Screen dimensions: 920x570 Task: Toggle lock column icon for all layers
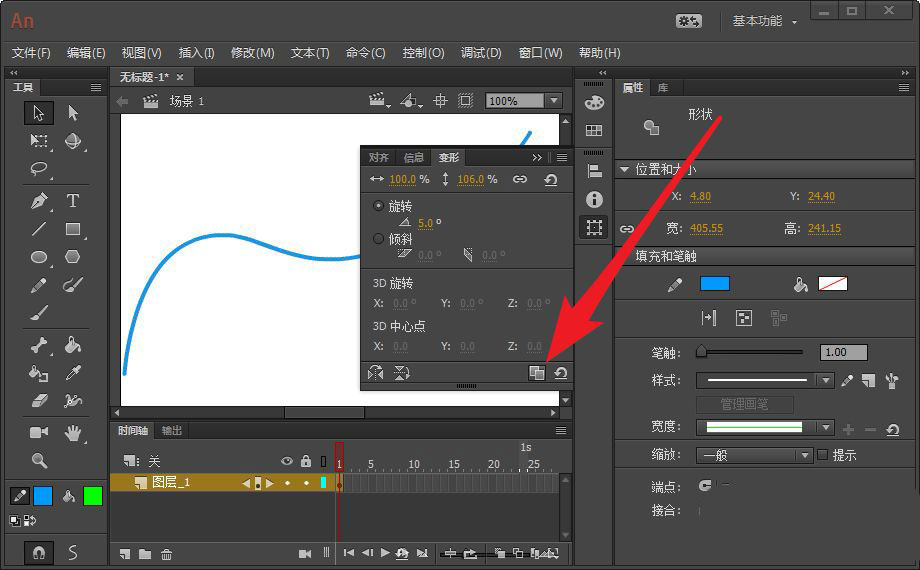point(306,461)
